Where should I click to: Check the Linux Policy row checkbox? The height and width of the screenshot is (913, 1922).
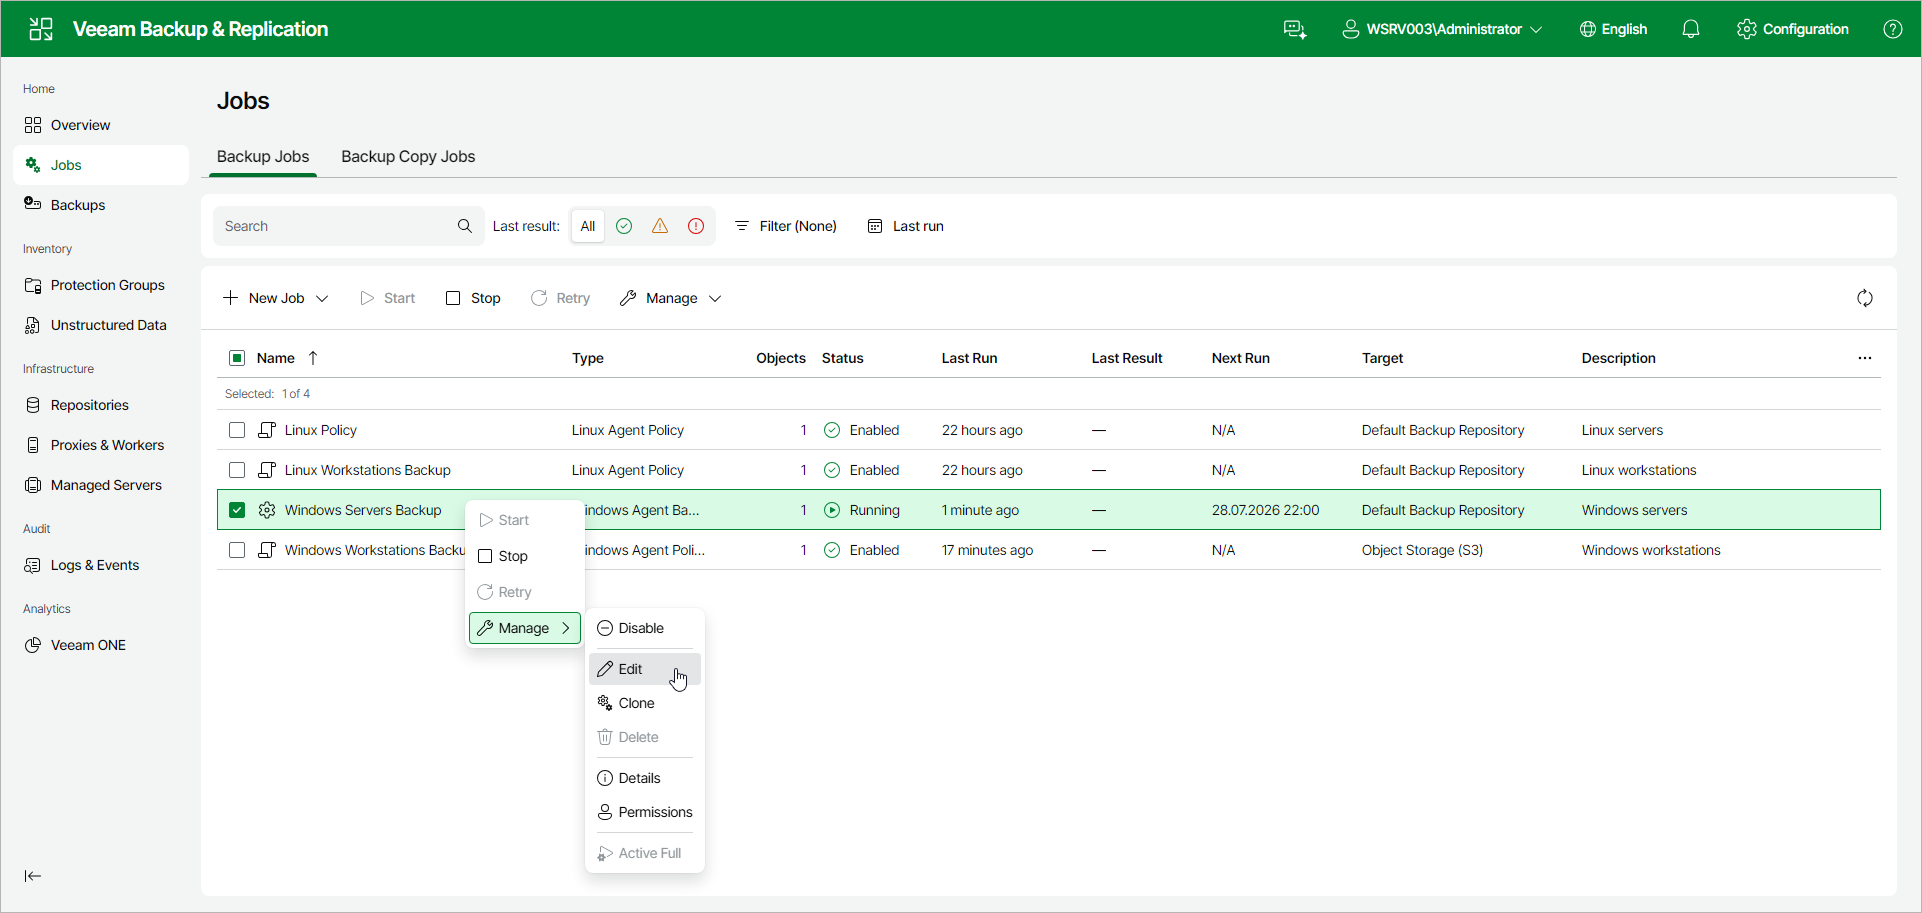point(237,430)
